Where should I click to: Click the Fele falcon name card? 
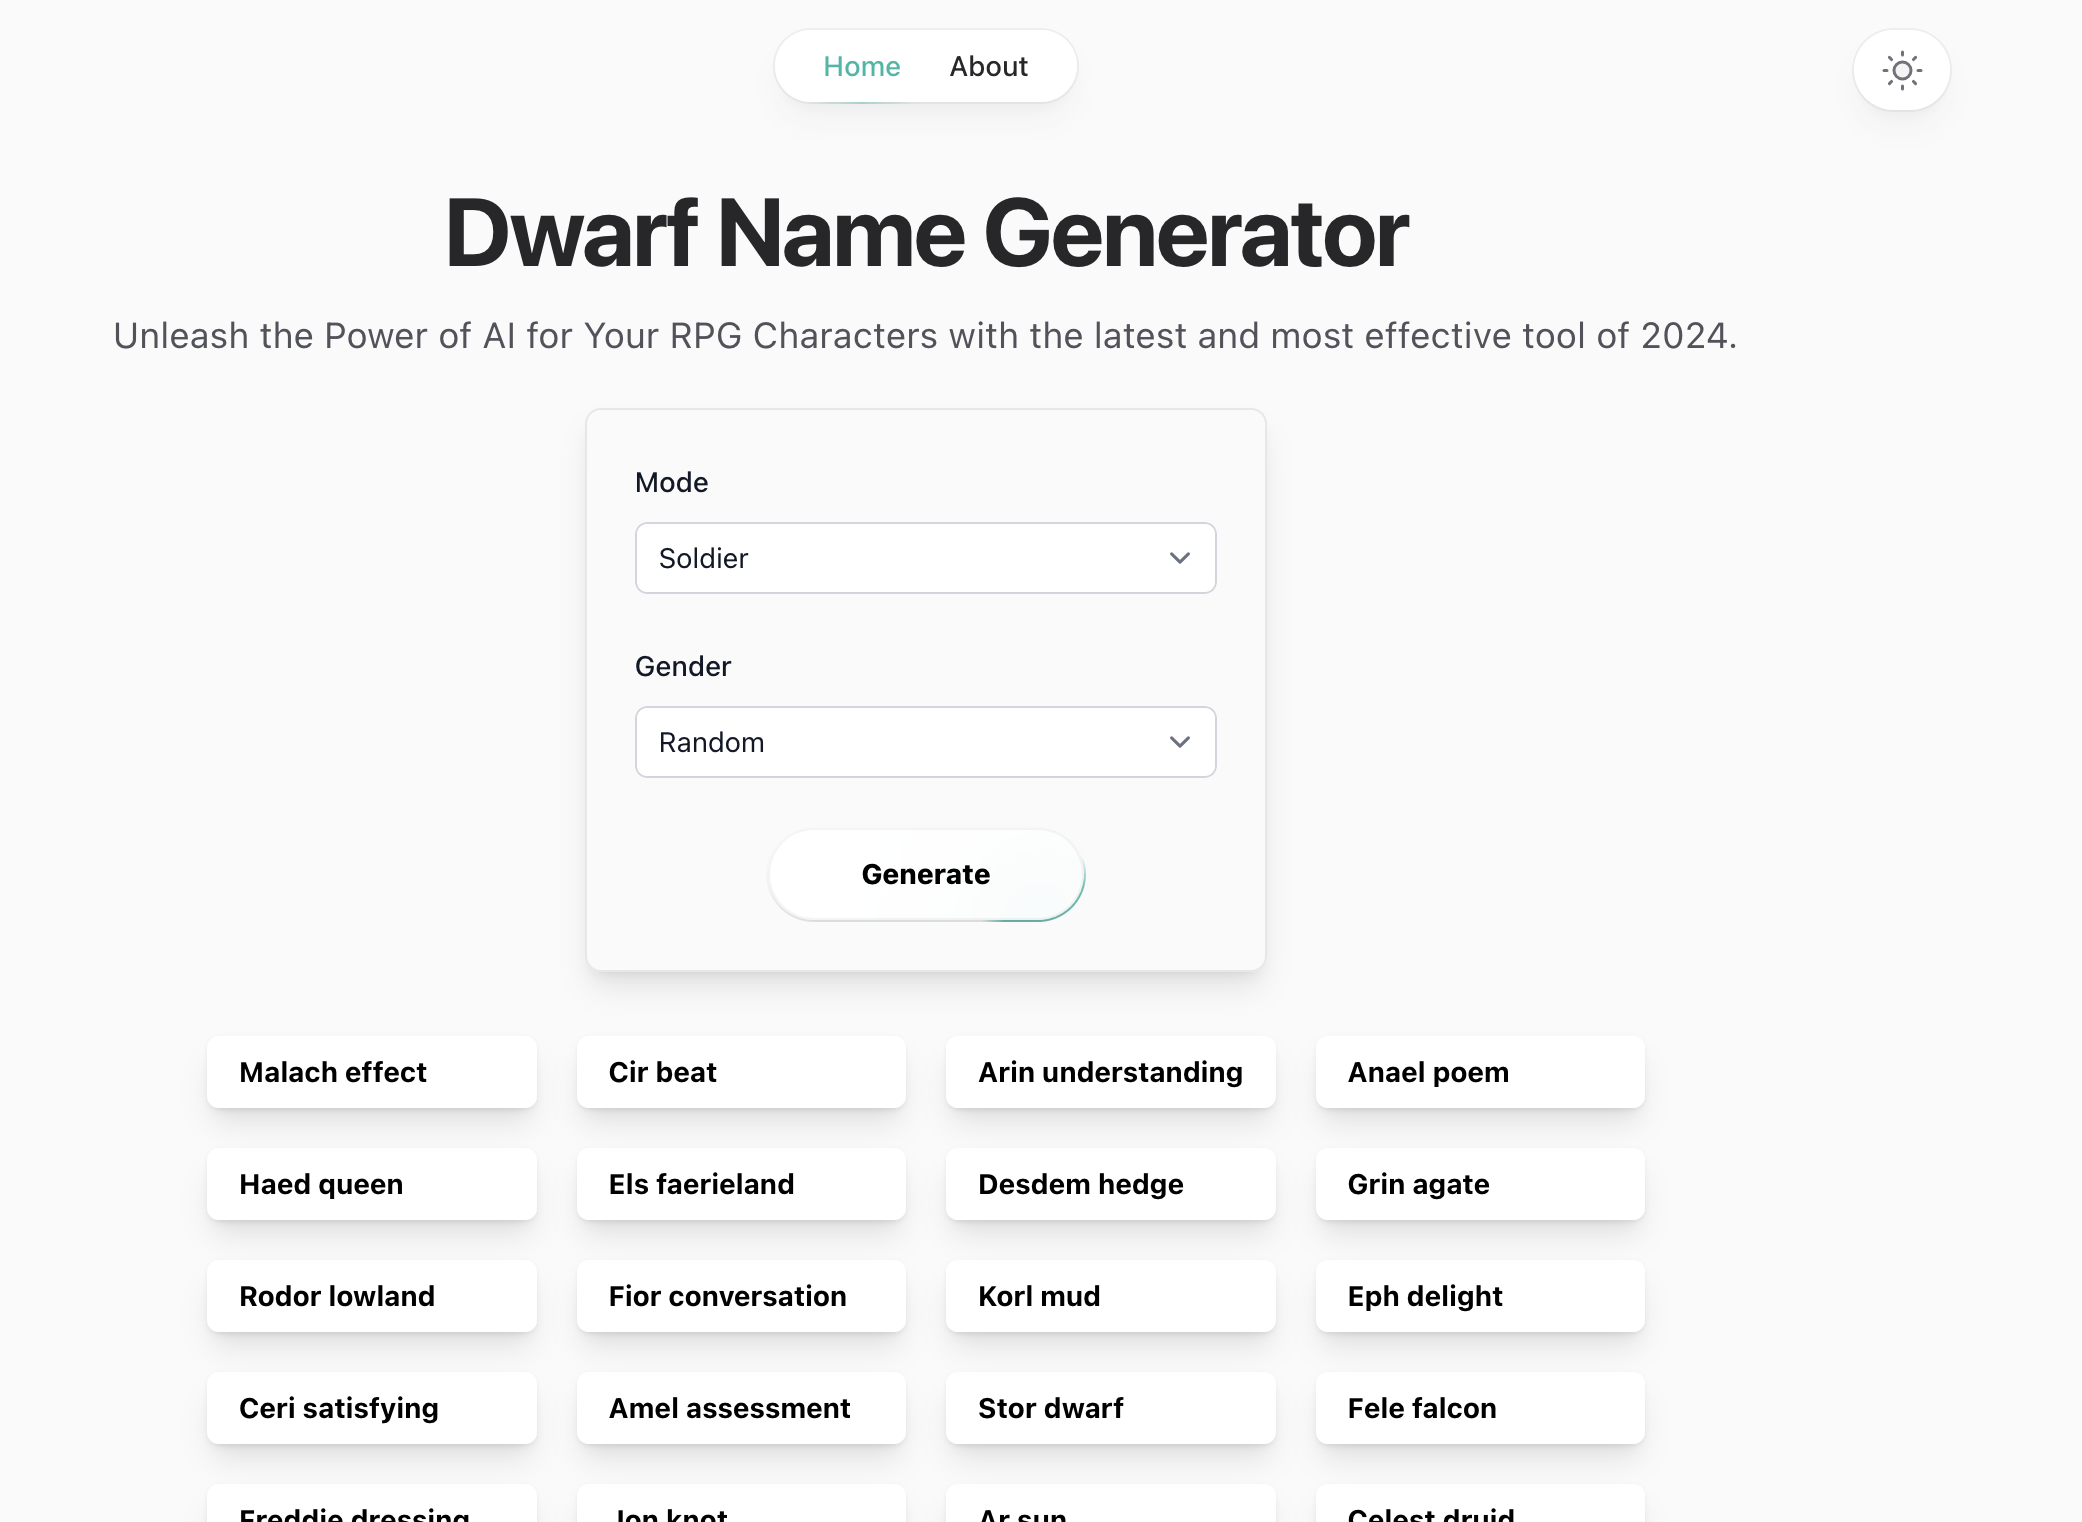(1479, 1408)
